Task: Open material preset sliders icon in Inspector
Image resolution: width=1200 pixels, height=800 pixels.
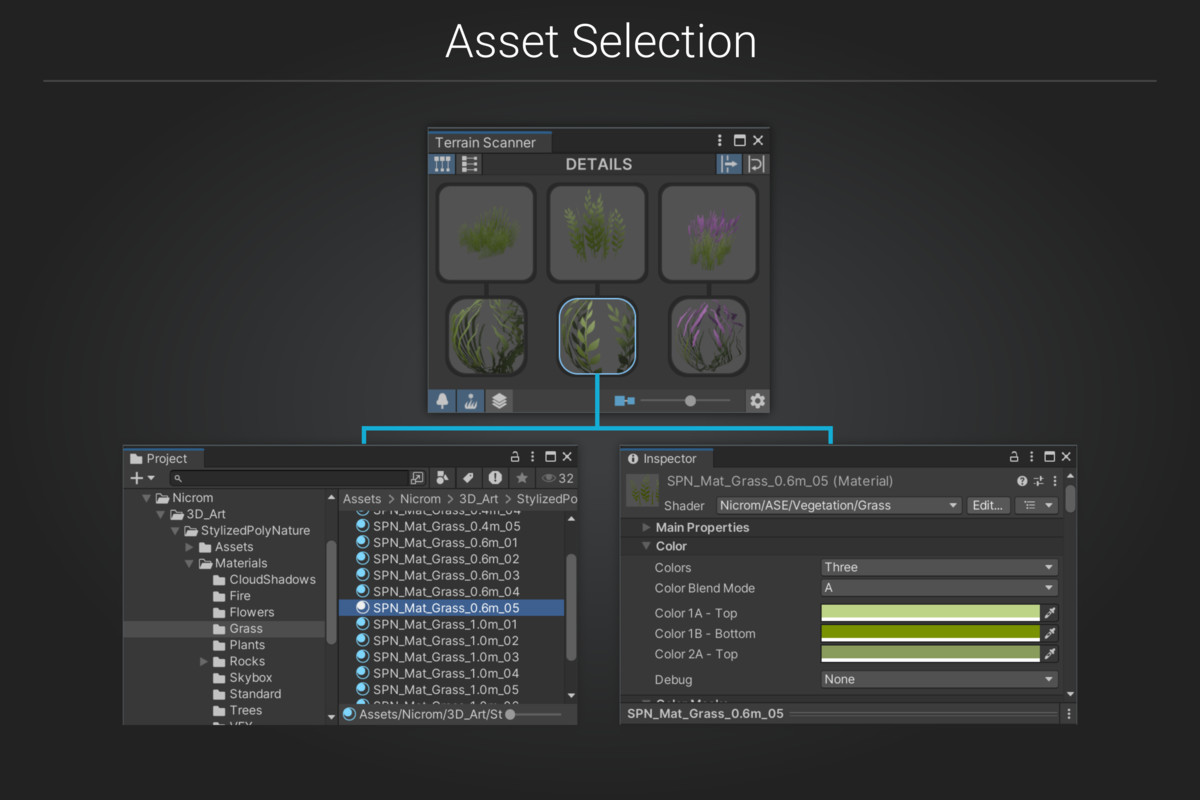Action: [x=1038, y=481]
